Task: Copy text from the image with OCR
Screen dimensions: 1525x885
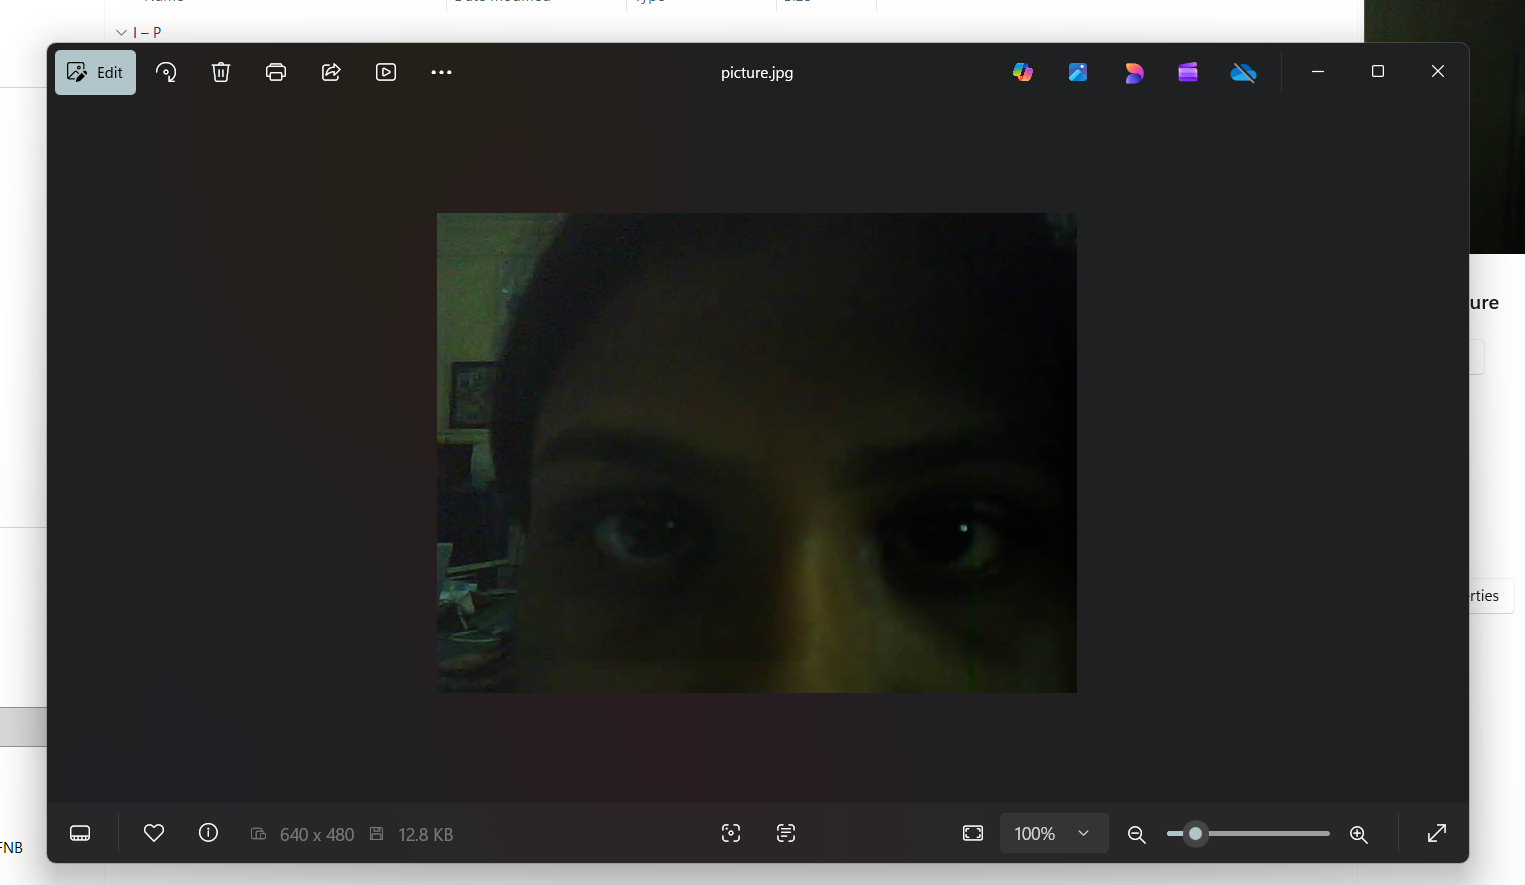Action: pyautogui.click(x=786, y=833)
